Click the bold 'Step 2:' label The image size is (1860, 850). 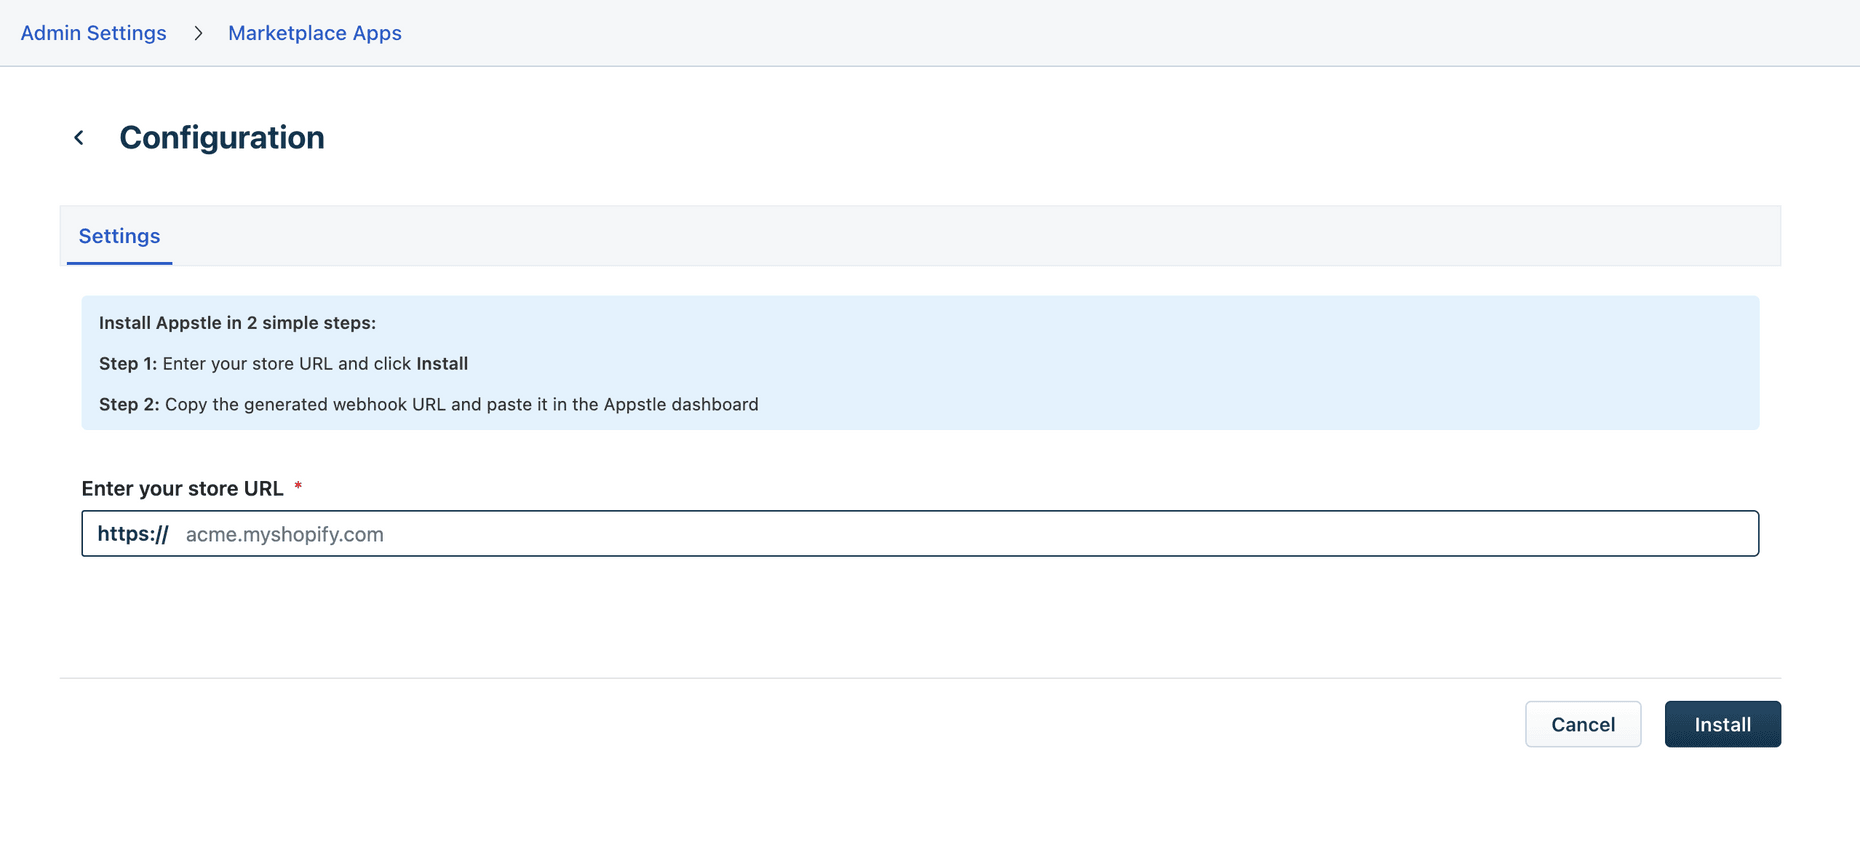129,405
